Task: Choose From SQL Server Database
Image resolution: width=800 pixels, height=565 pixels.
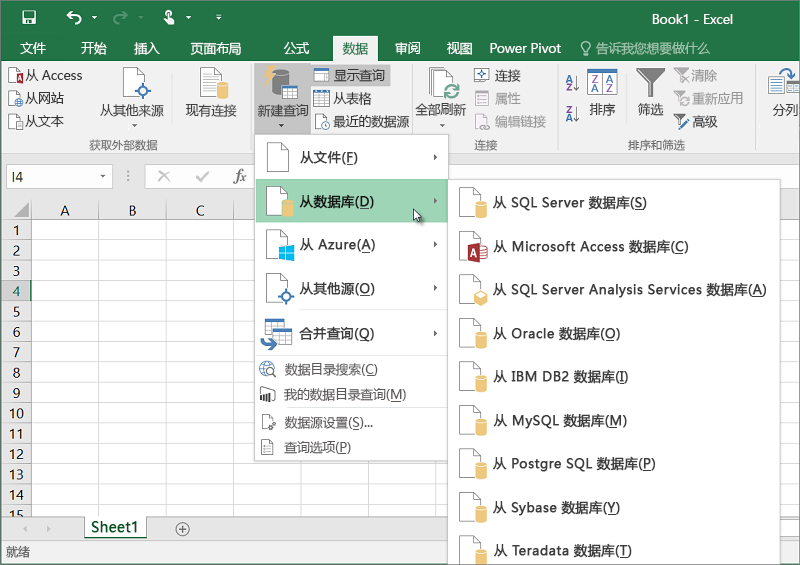Action: click(x=614, y=203)
